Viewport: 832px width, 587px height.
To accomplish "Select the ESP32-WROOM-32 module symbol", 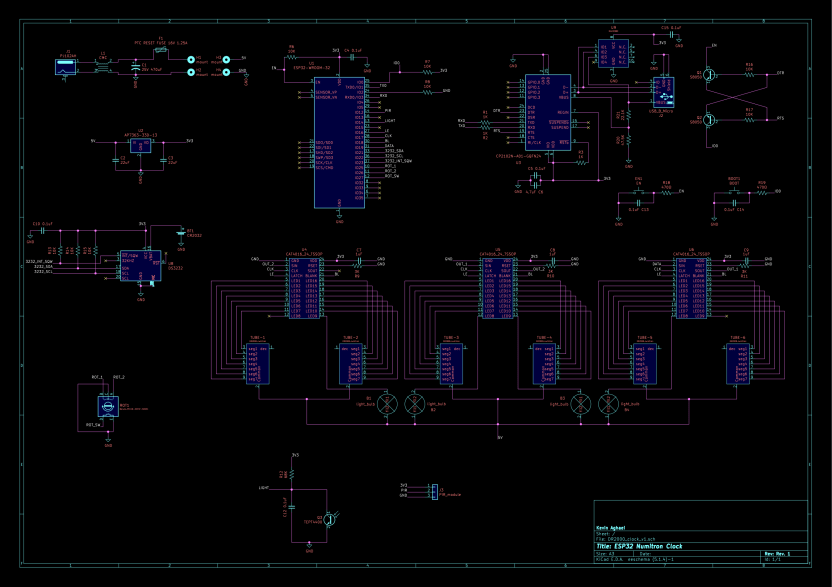I will [x=340, y=140].
